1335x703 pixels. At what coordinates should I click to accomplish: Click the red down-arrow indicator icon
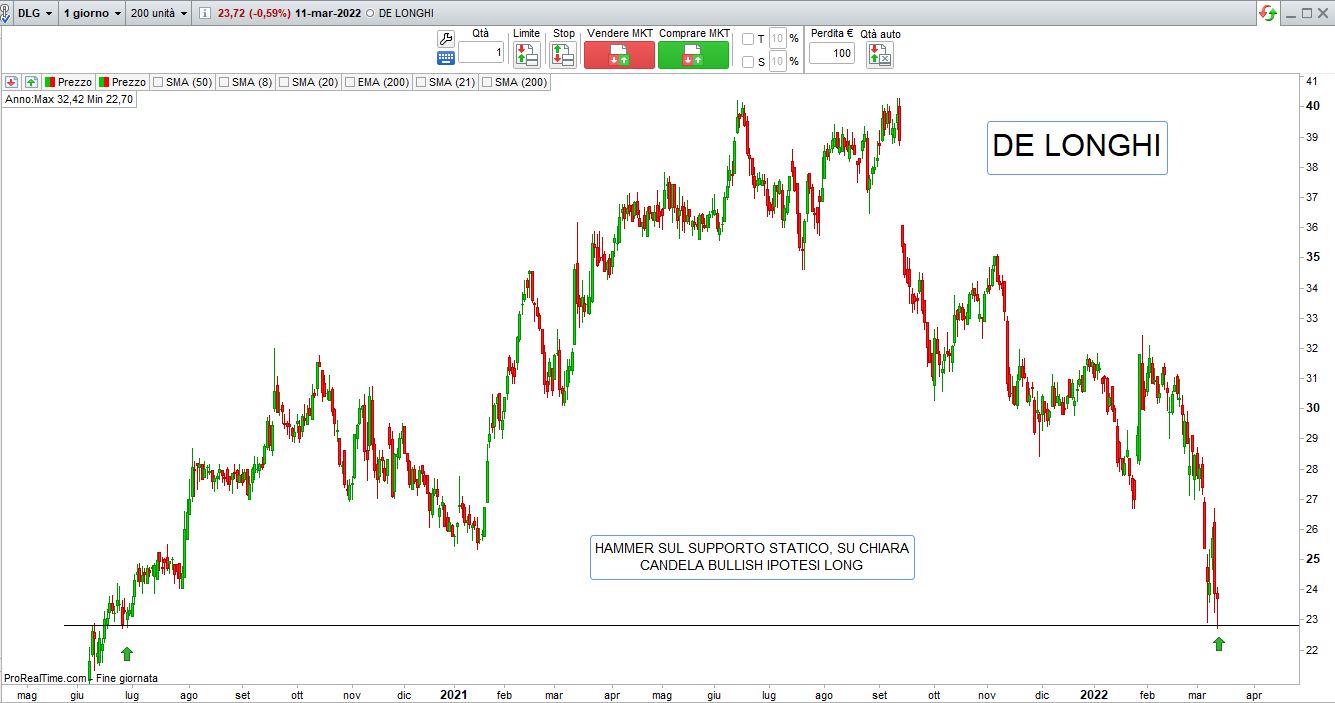click(12, 82)
